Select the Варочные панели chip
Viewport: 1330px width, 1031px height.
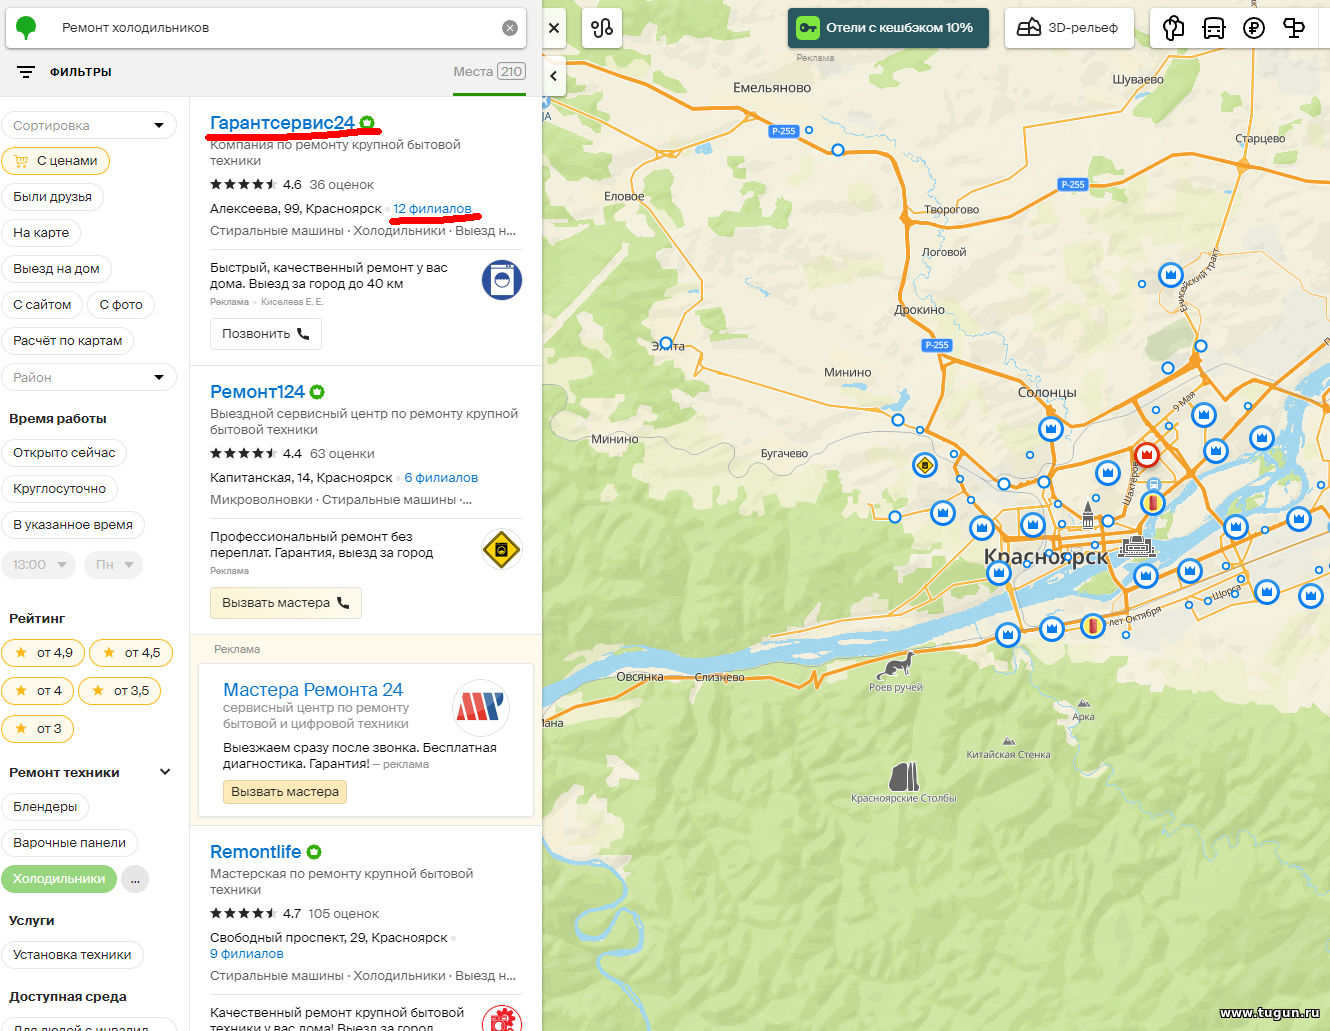69,842
